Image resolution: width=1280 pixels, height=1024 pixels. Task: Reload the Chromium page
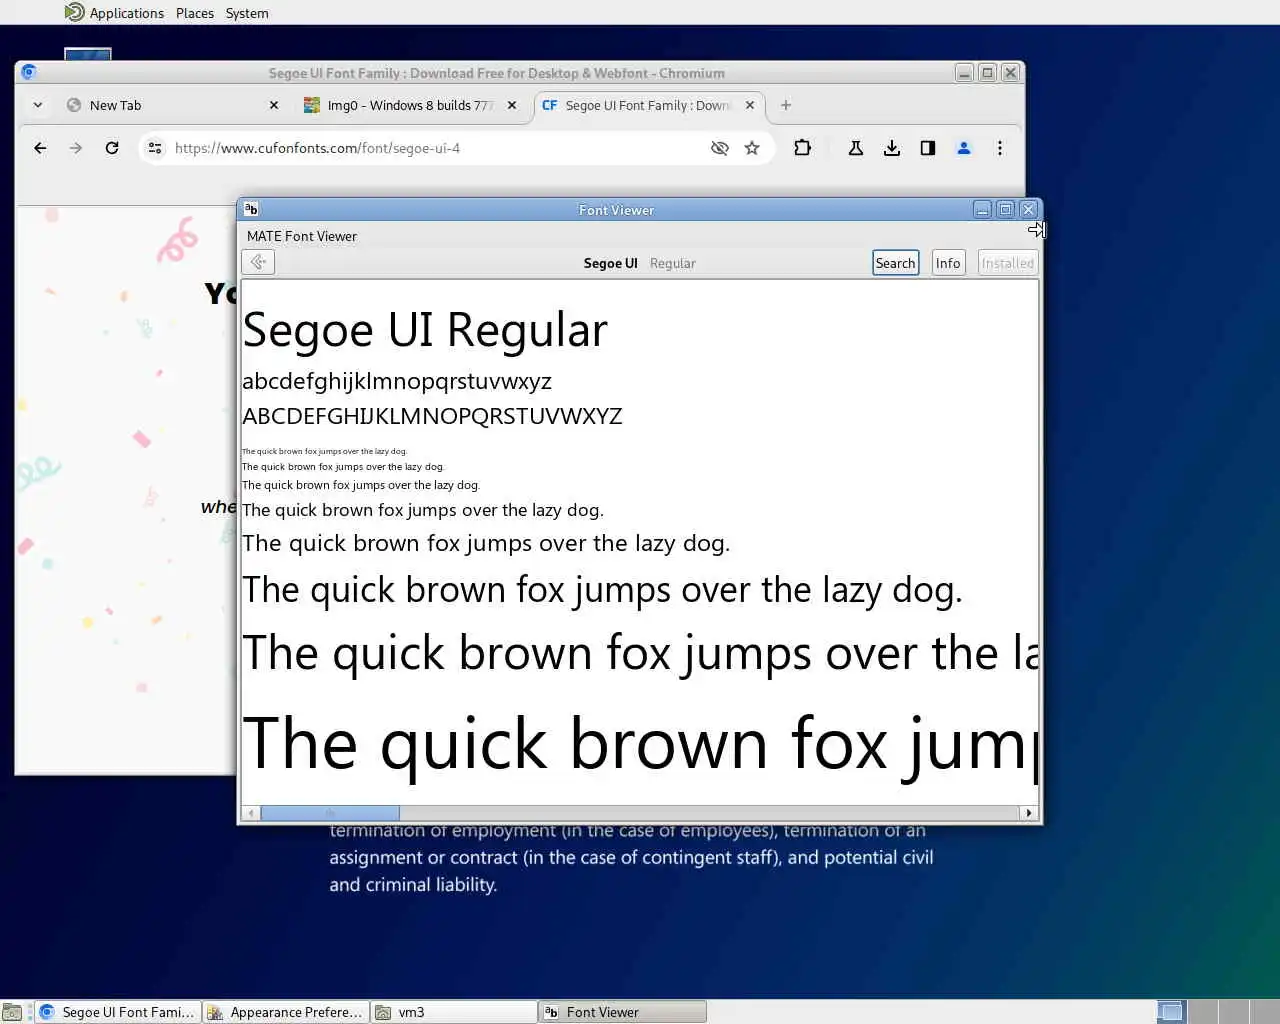[x=112, y=148]
